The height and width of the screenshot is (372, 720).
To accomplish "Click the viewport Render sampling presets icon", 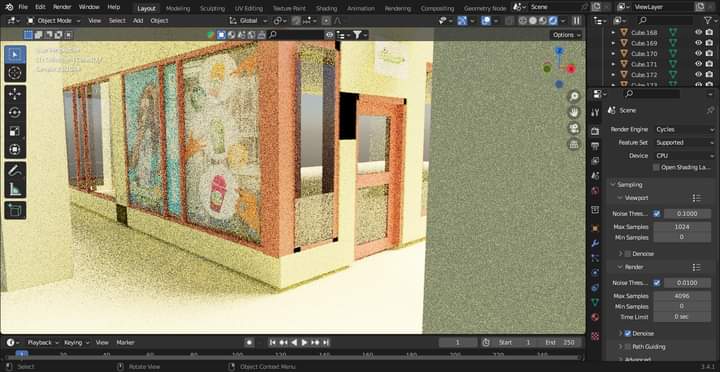I will point(697,267).
